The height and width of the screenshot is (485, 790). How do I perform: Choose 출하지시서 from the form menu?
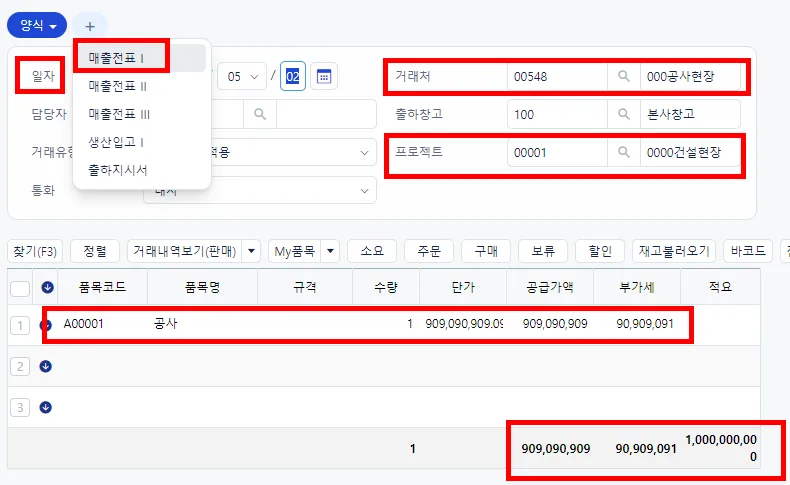(x=118, y=170)
